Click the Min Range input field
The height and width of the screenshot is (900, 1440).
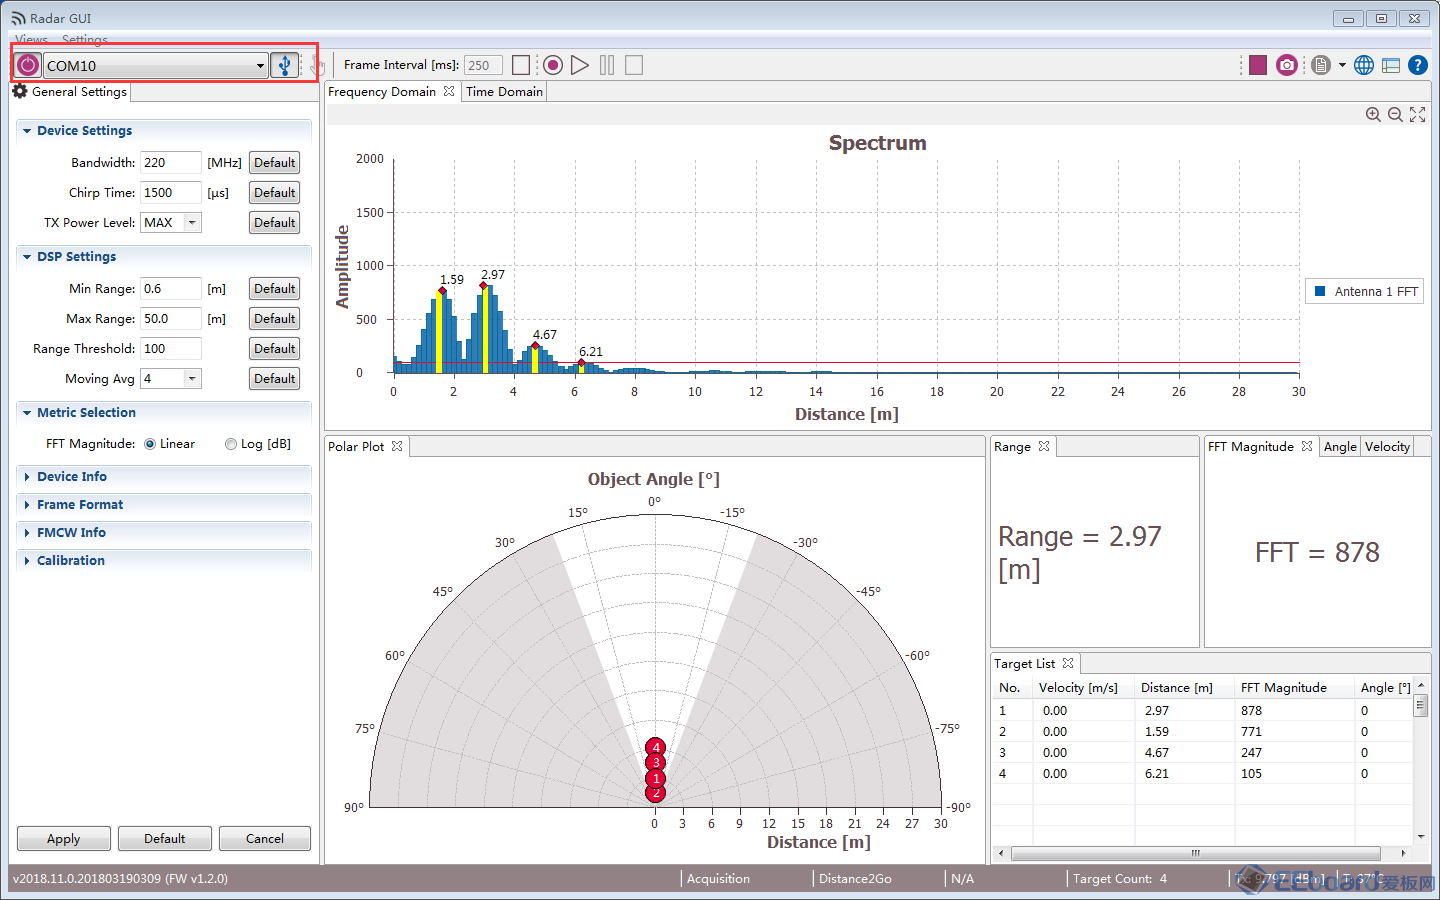pyautogui.click(x=171, y=289)
